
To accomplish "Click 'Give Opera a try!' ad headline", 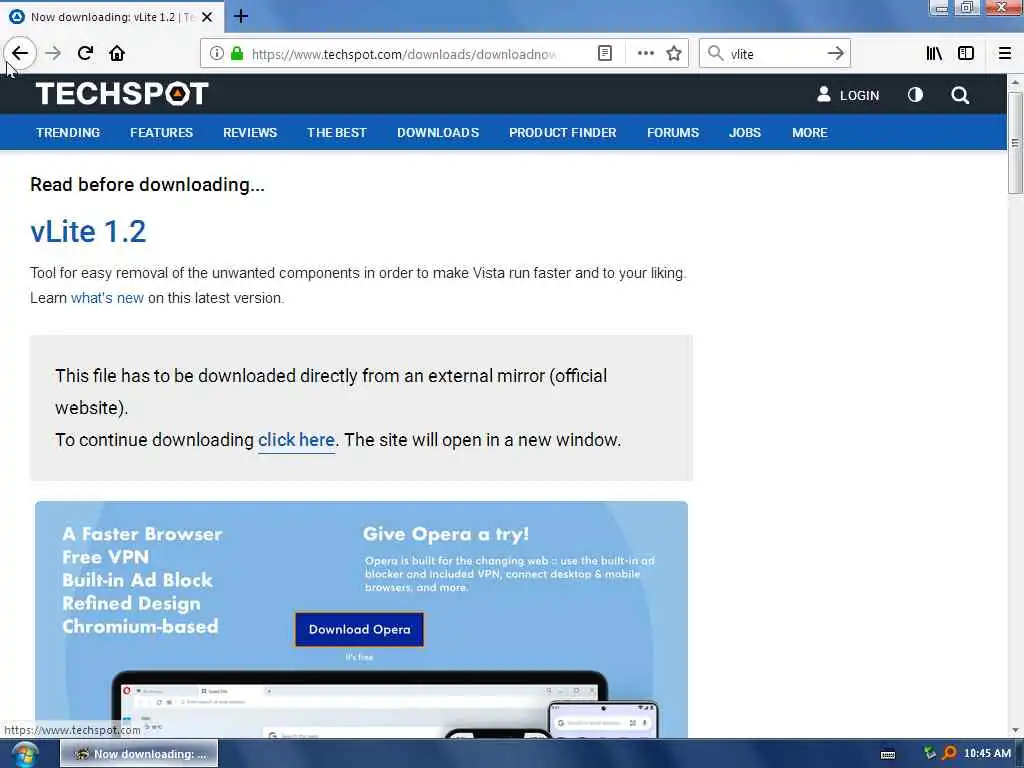I will pos(445,534).
